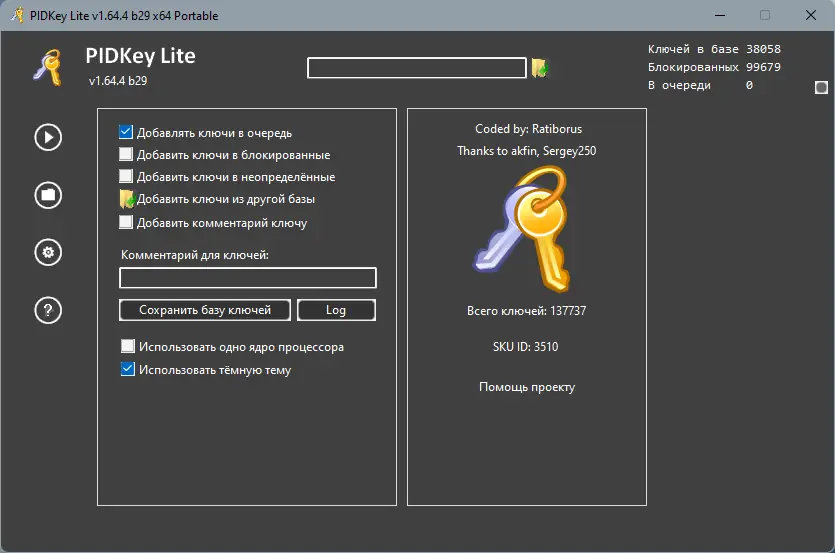835x553 pixels.
Task: Click the 'v1.64.4 b29' version label
Action: [118, 81]
